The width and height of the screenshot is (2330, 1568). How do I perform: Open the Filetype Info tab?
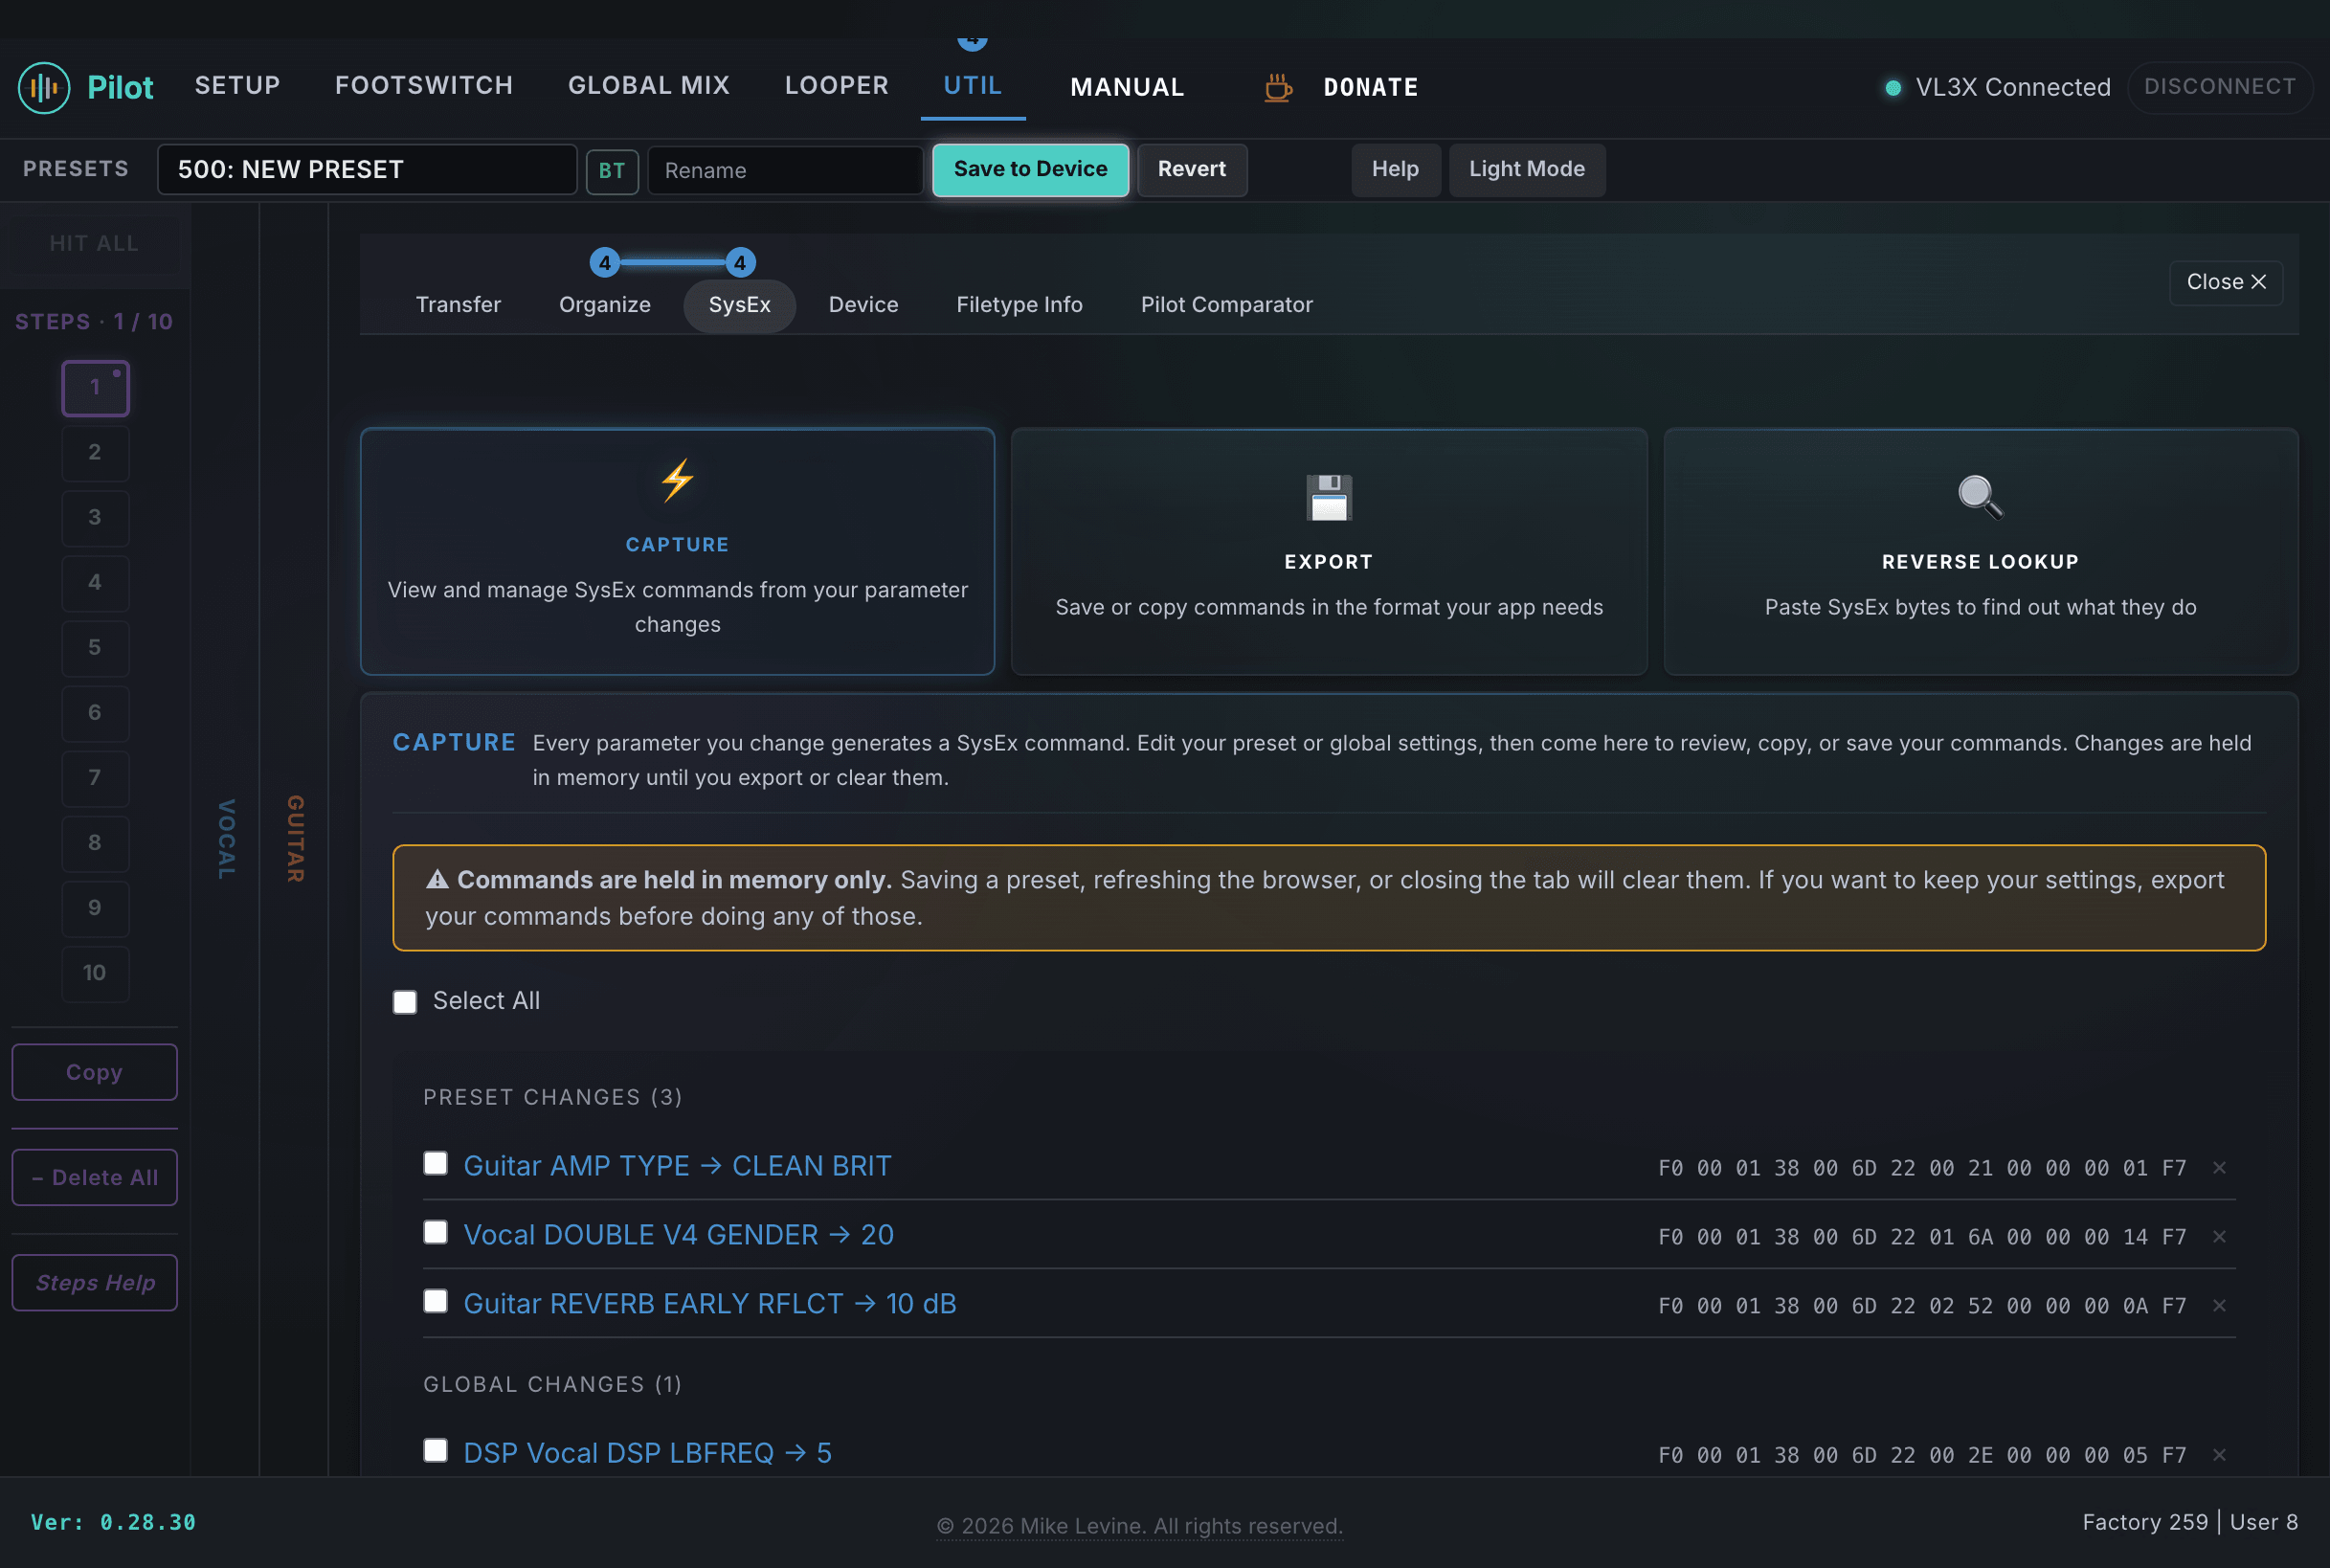point(1019,304)
